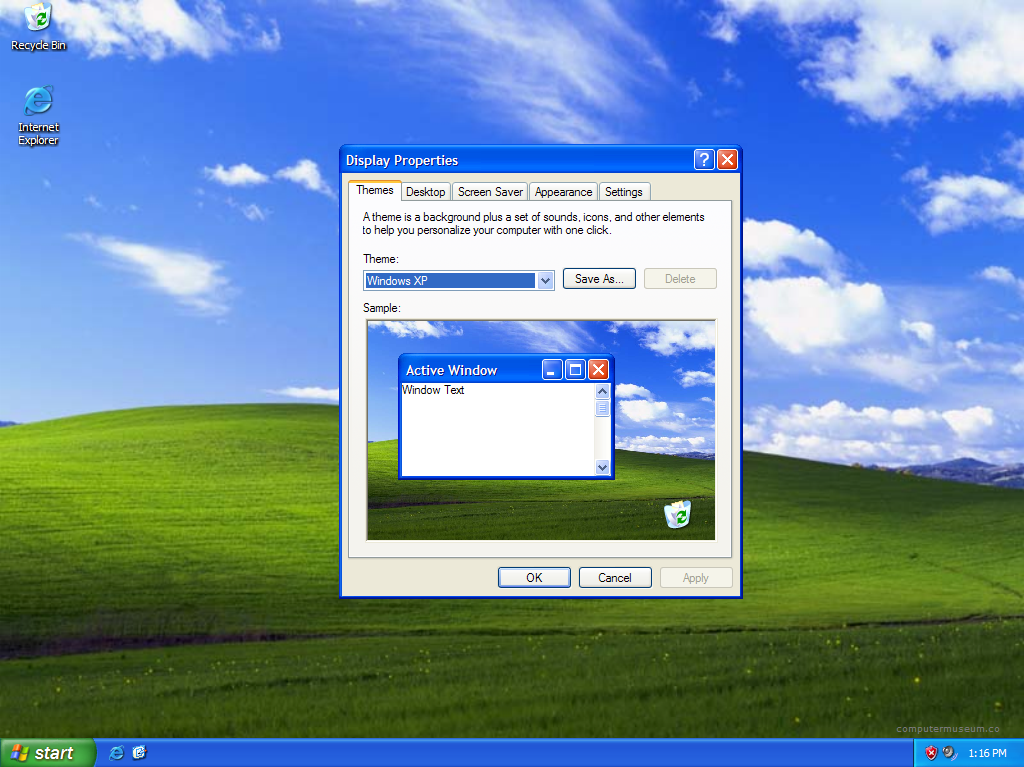The height and width of the screenshot is (767, 1024).
Task: Click the maximize icon in the Active Window preview
Action: click(x=575, y=369)
